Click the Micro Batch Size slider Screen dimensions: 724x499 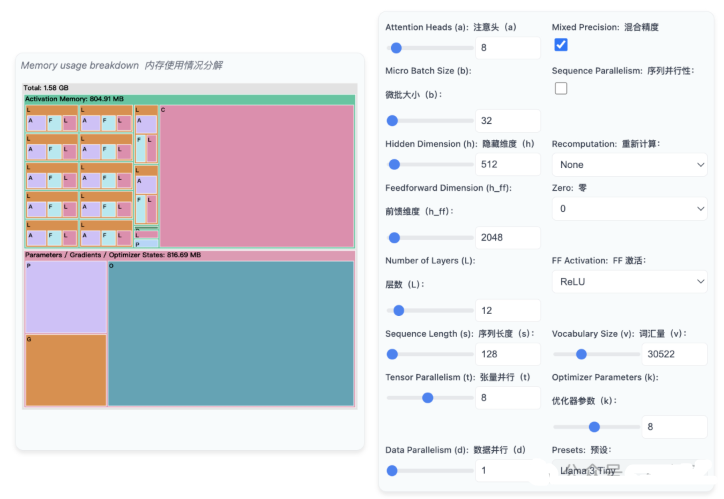tap(430, 120)
